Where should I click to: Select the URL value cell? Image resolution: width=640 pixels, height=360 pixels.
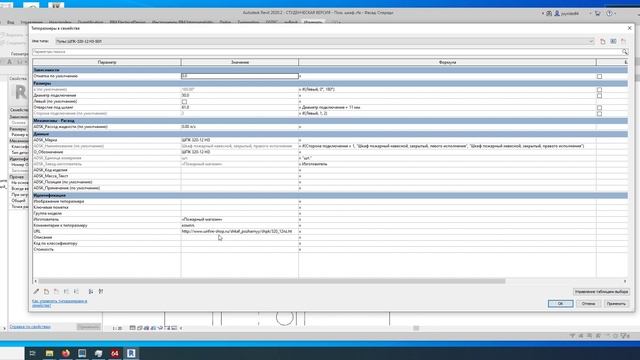[x=240, y=231]
